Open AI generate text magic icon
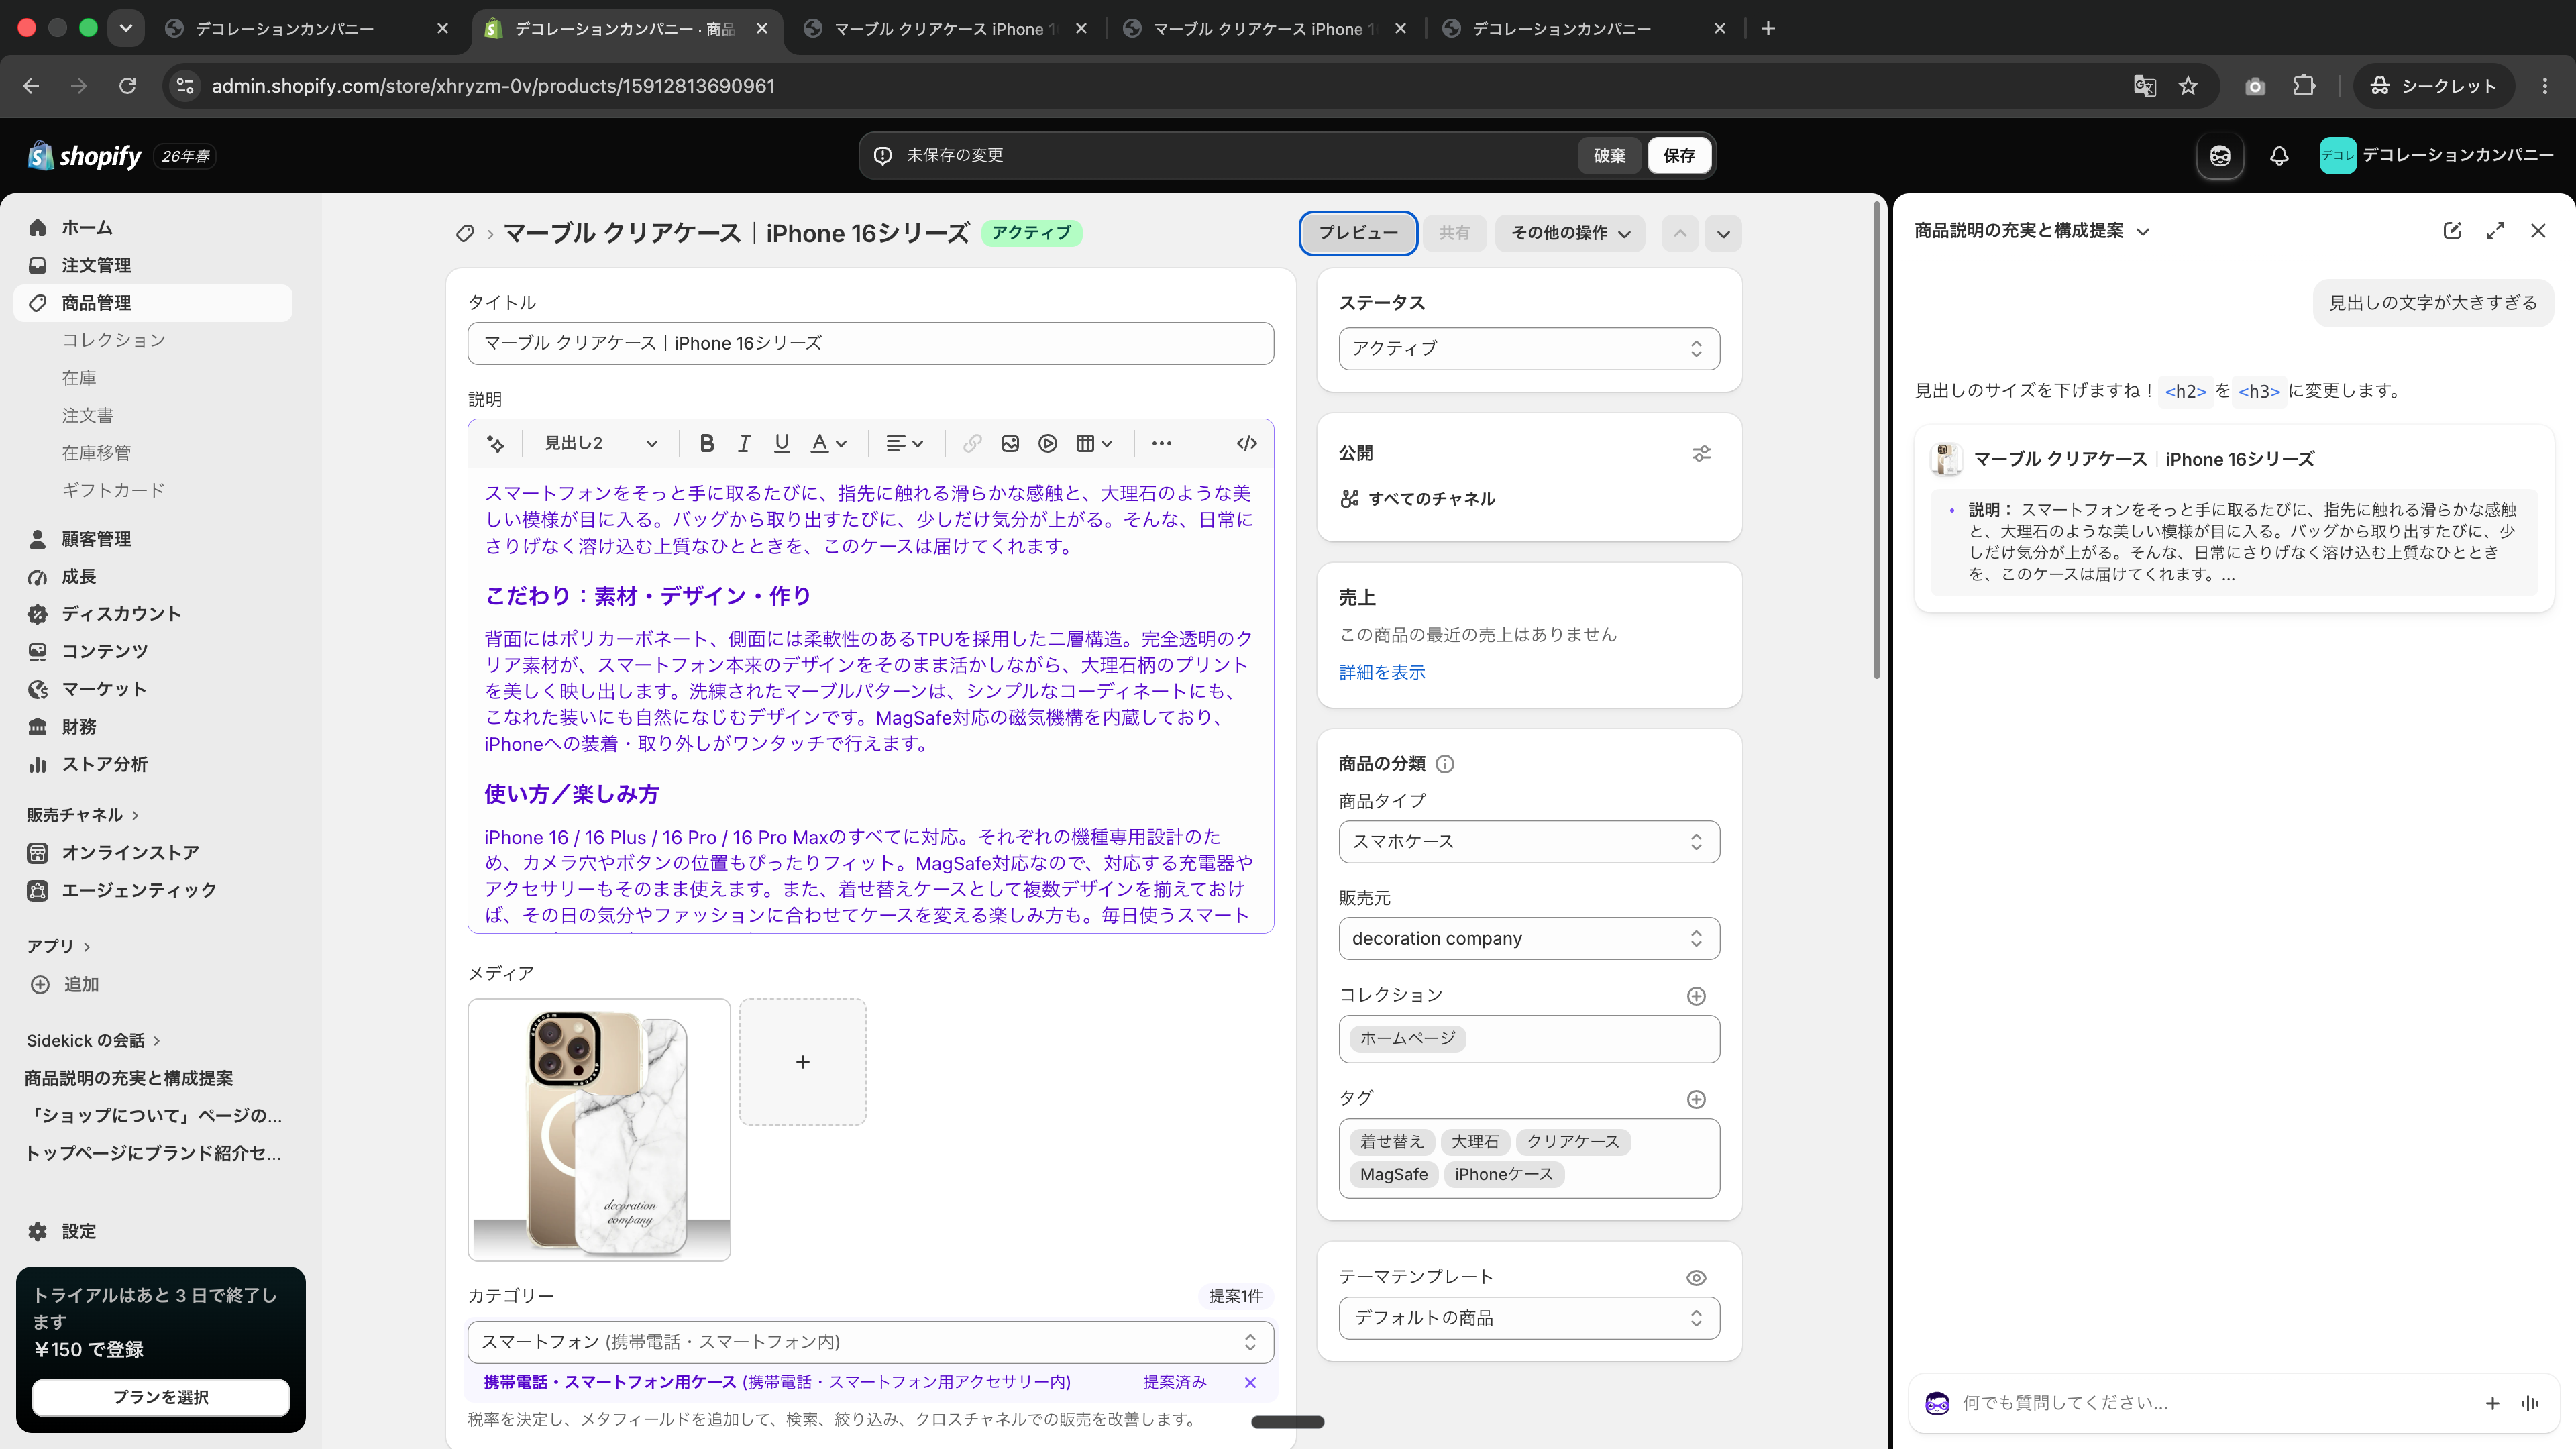This screenshot has width=2576, height=1449. [496, 444]
